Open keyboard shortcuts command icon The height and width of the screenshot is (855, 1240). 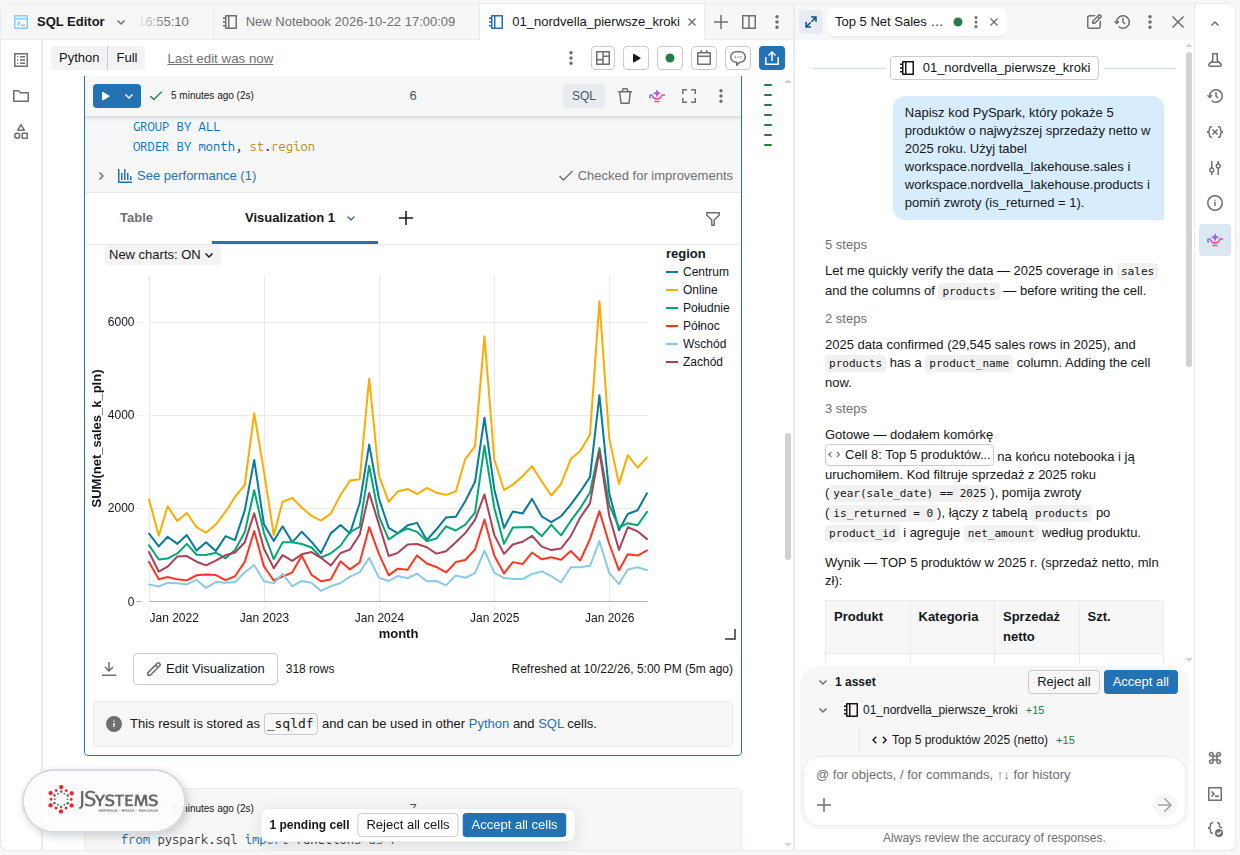click(x=1215, y=758)
